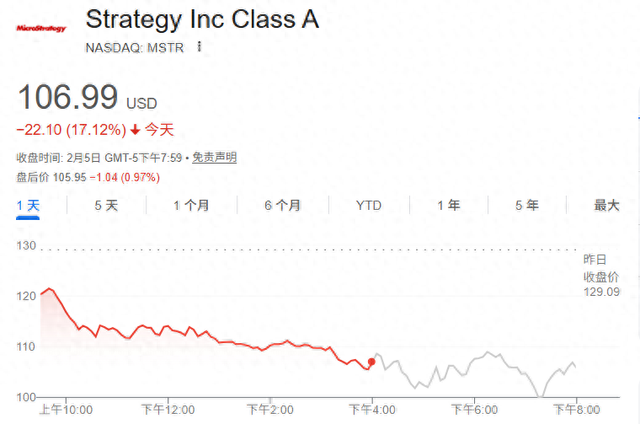Open the 5年 chart tab

[527, 206]
